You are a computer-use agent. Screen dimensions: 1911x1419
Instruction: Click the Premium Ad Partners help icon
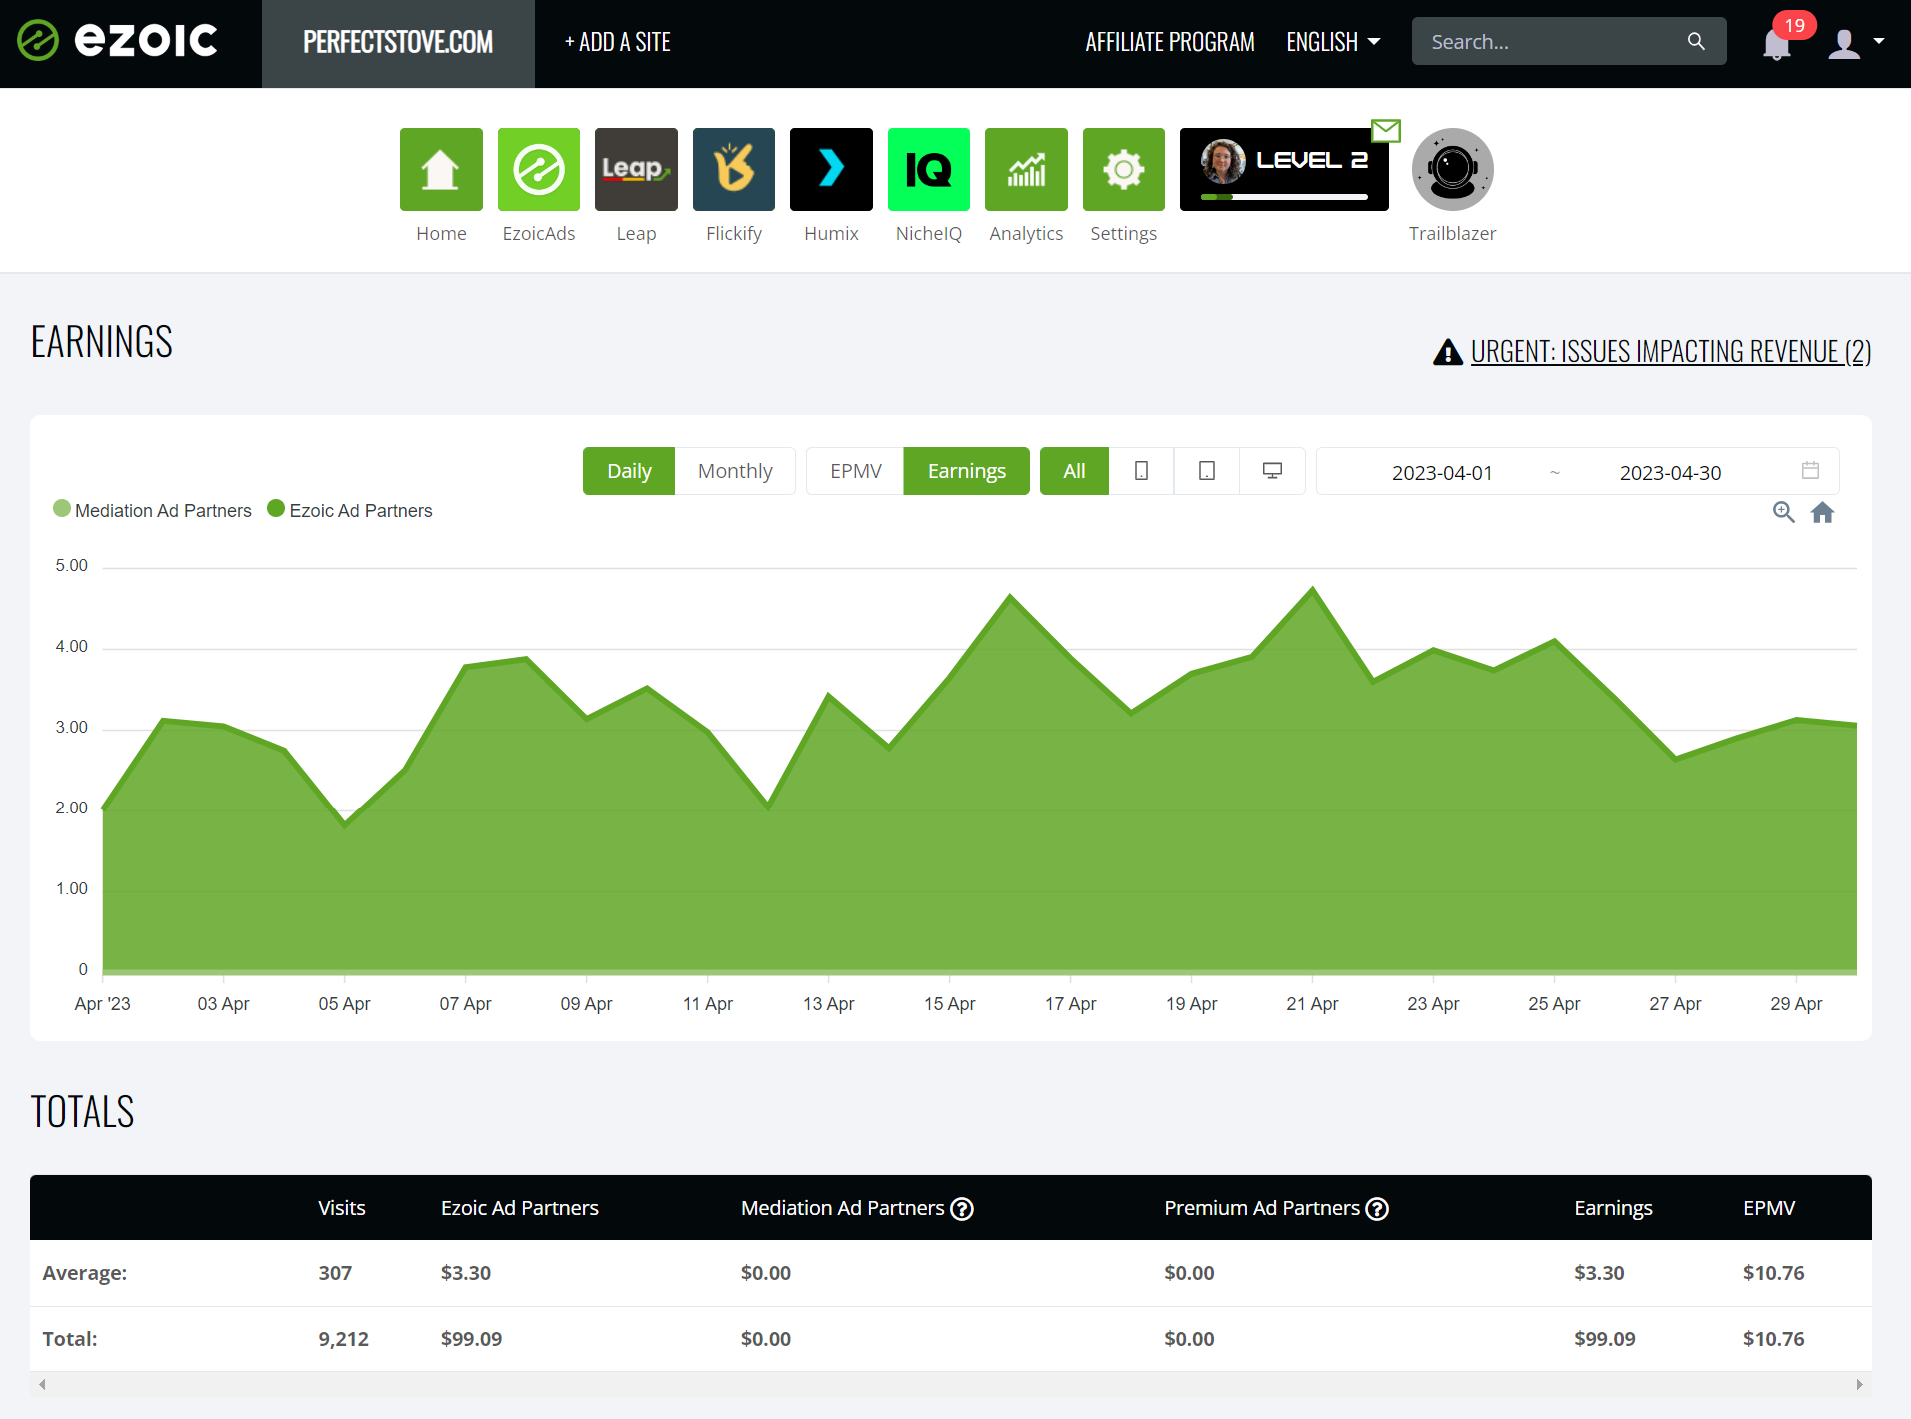pyautogui.click(x=1377, y=1209)
